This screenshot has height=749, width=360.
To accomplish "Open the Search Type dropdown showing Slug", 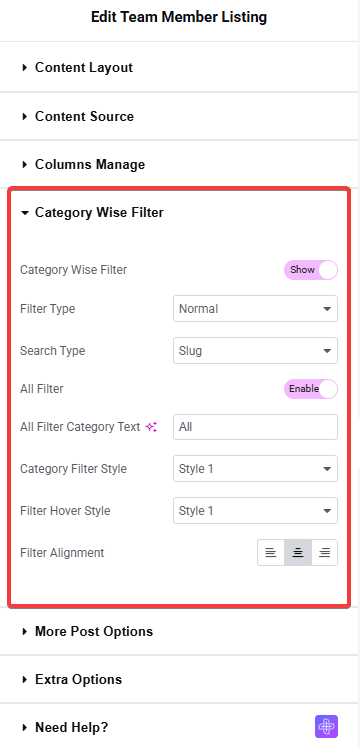I will [255, 351].
